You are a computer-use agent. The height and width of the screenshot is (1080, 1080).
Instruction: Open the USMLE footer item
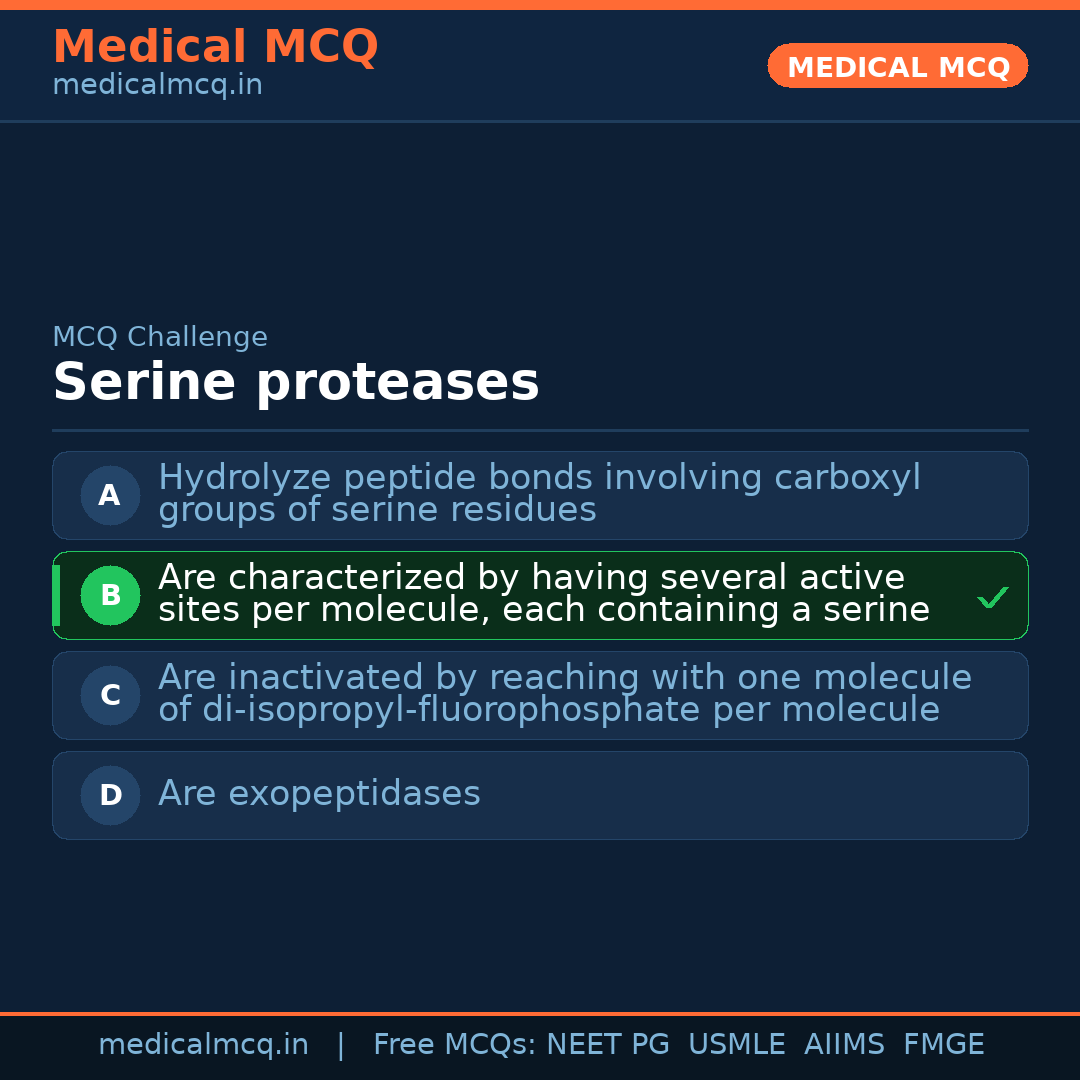[x=736, y=1045]
